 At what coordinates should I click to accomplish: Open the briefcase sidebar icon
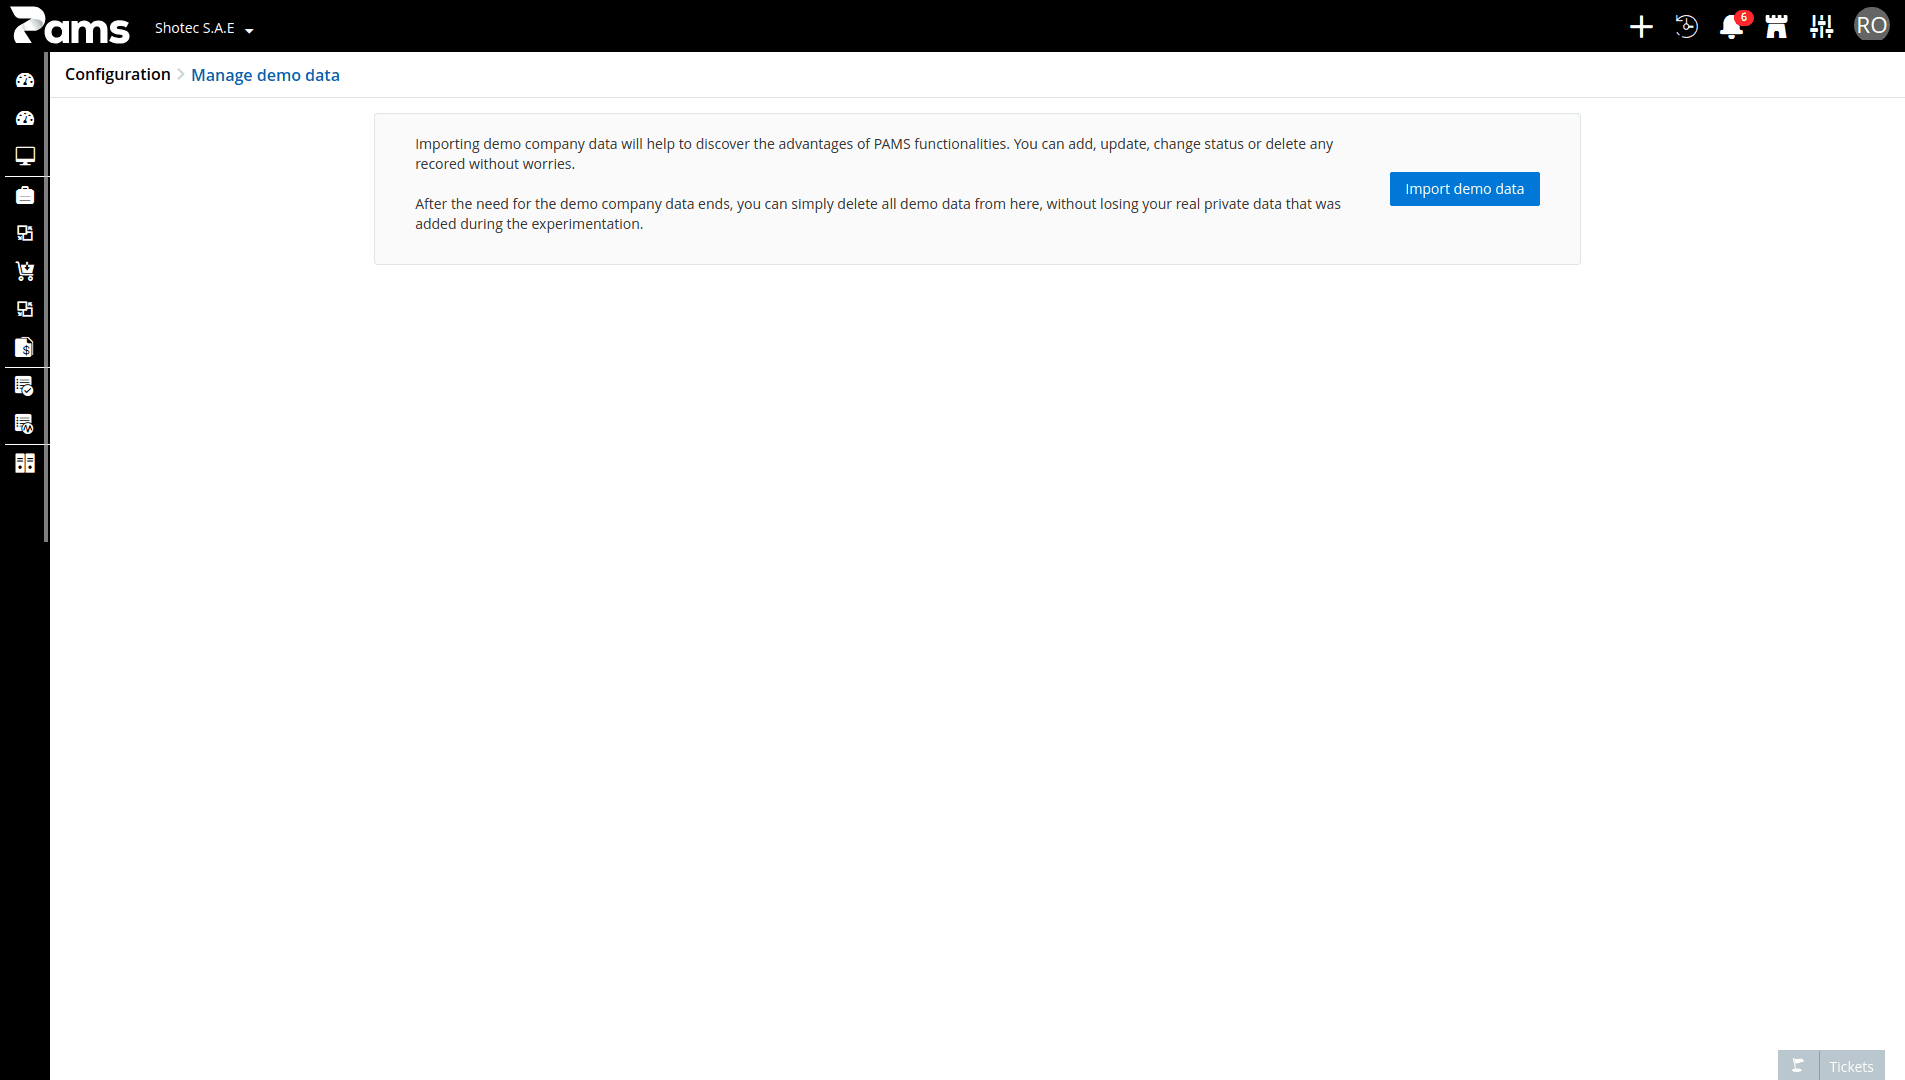click(25, 195)
